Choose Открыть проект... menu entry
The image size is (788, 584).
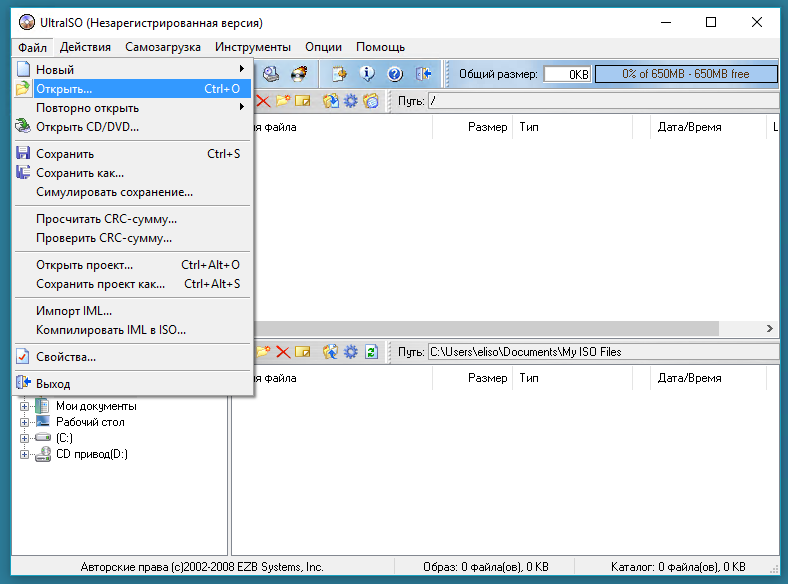pyautogui.click(x=133, y=265)
